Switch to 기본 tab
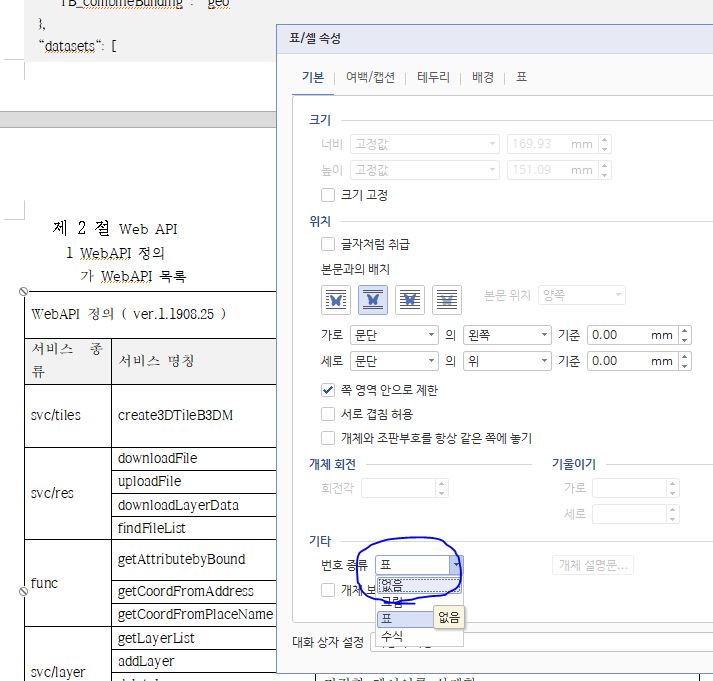This screenshot has width=713, height=681. click(x=313, y=77)
